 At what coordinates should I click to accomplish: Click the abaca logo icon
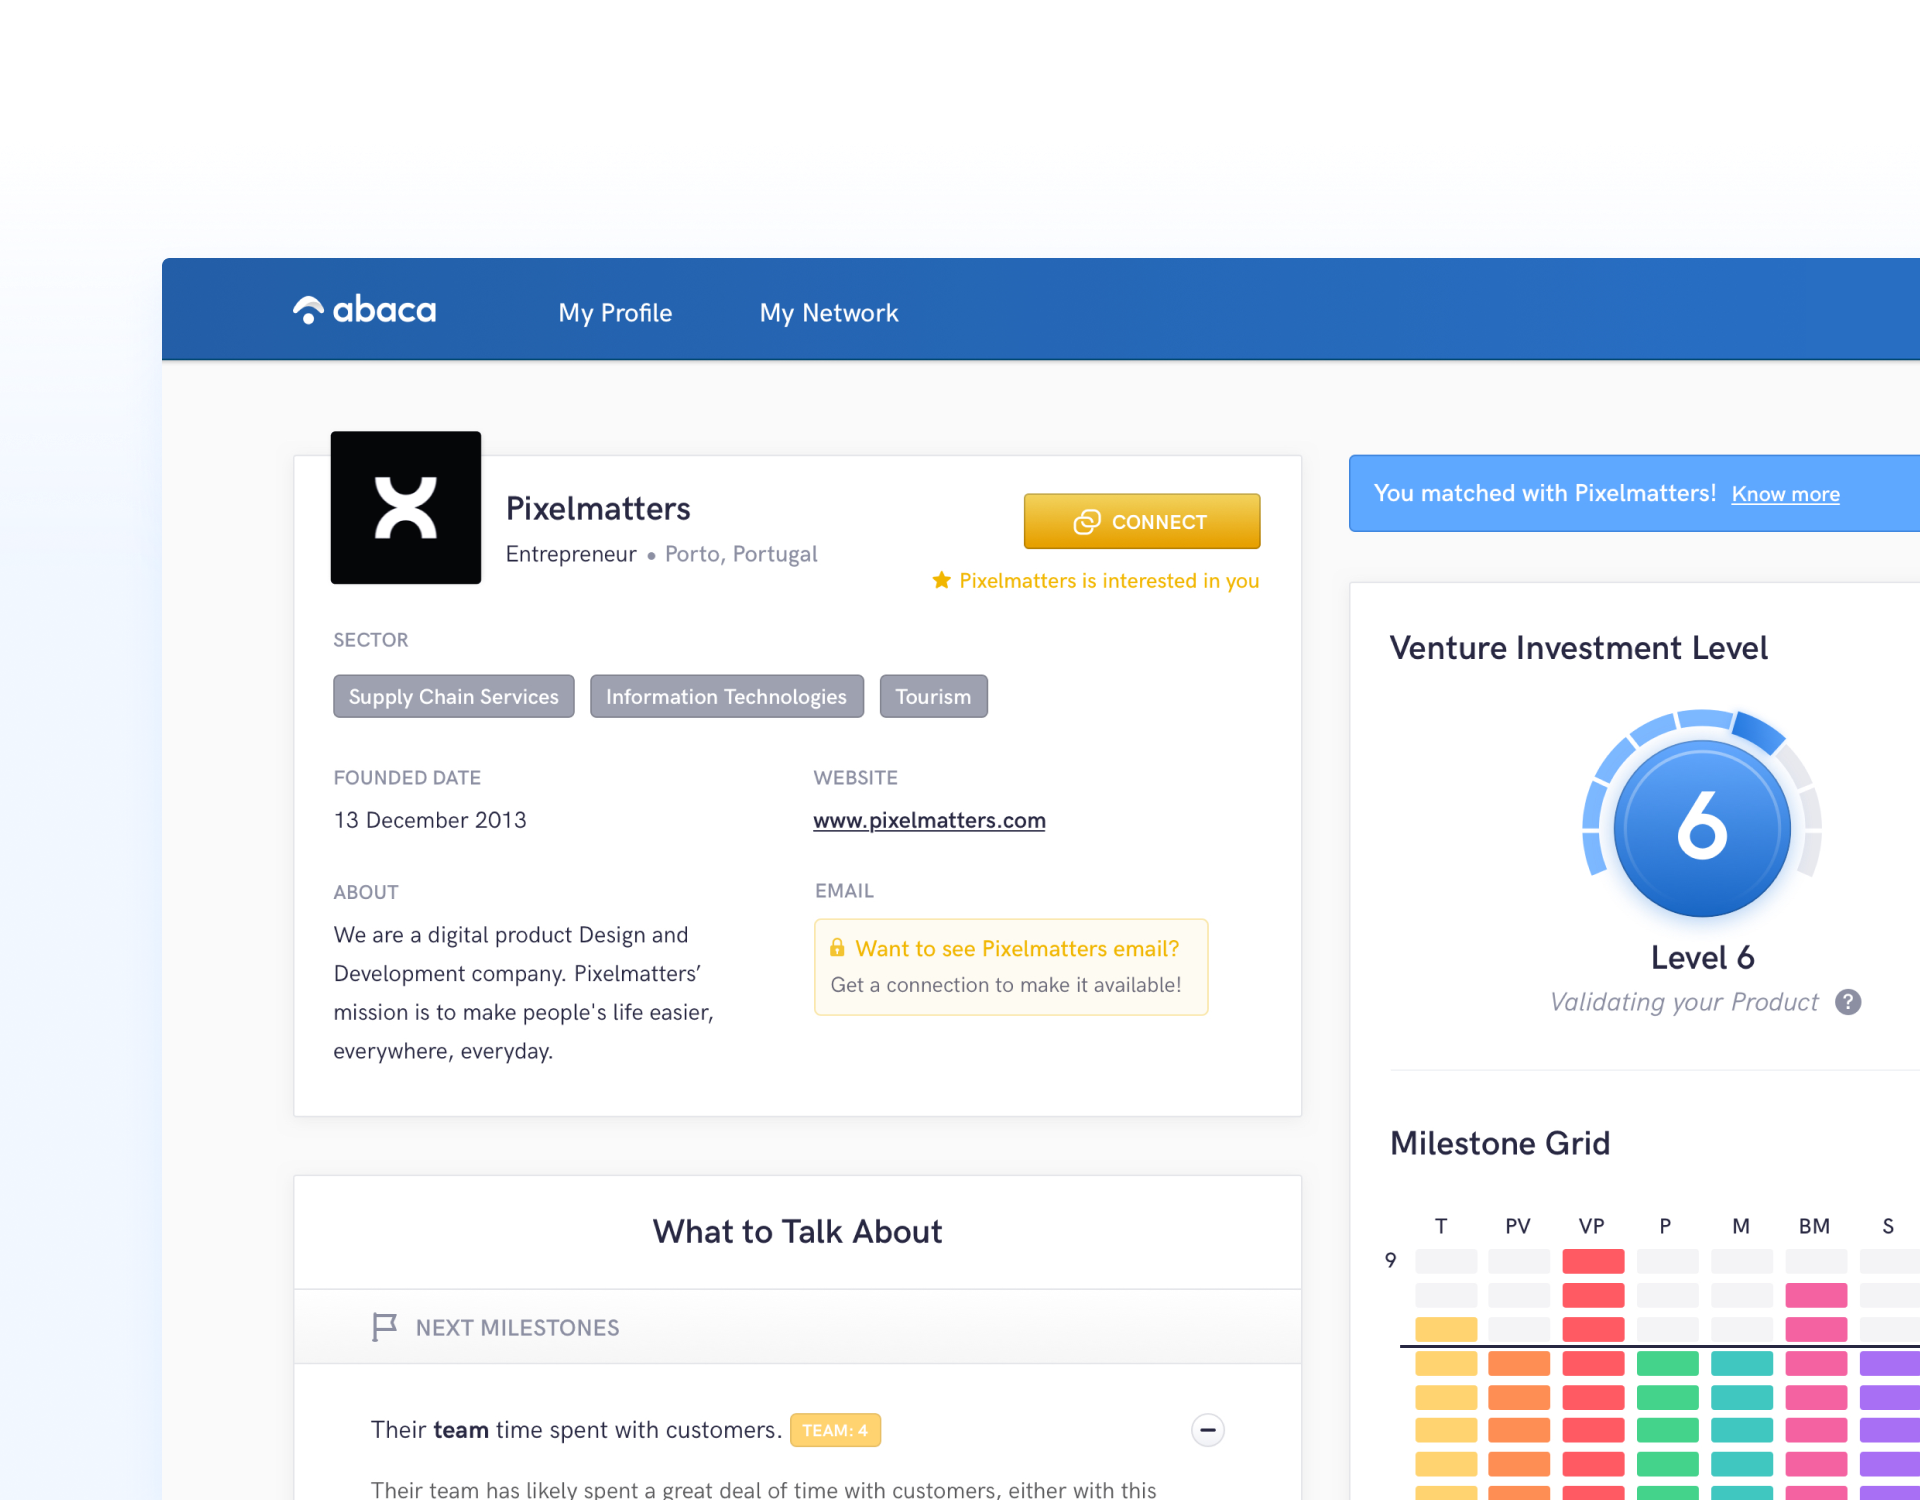click(308, 311)
